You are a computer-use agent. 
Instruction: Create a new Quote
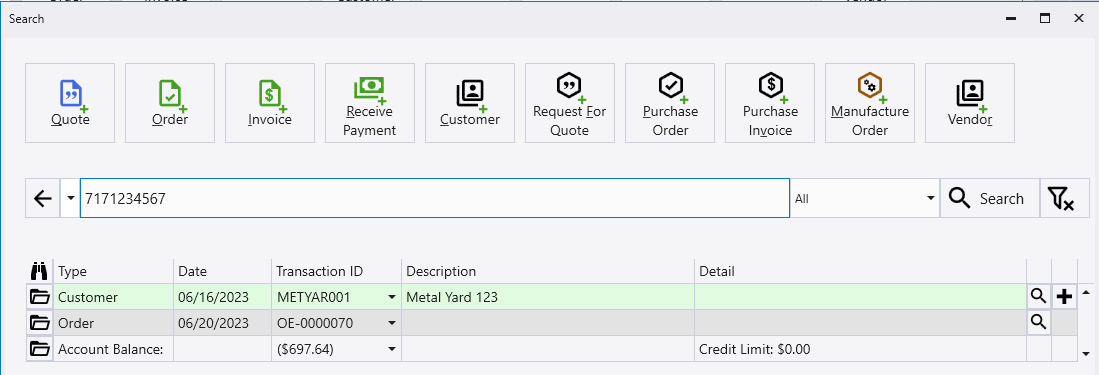coord(70,103)
